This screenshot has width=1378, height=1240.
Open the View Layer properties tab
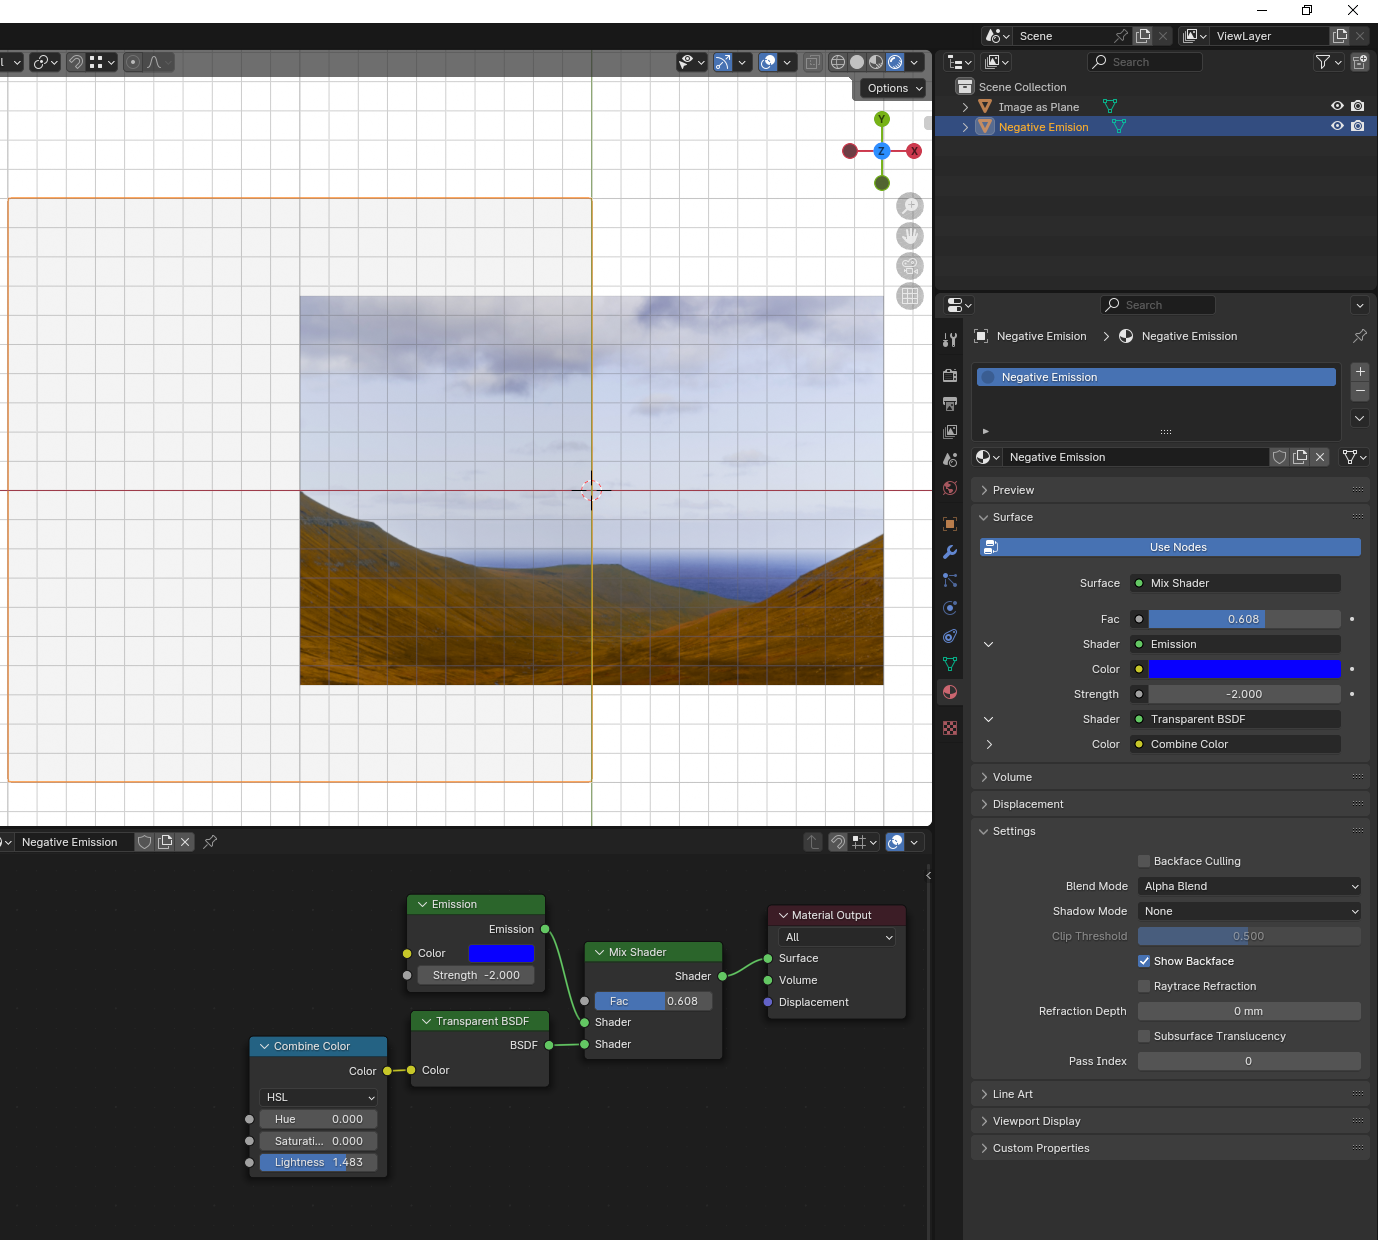click(950, 432)
